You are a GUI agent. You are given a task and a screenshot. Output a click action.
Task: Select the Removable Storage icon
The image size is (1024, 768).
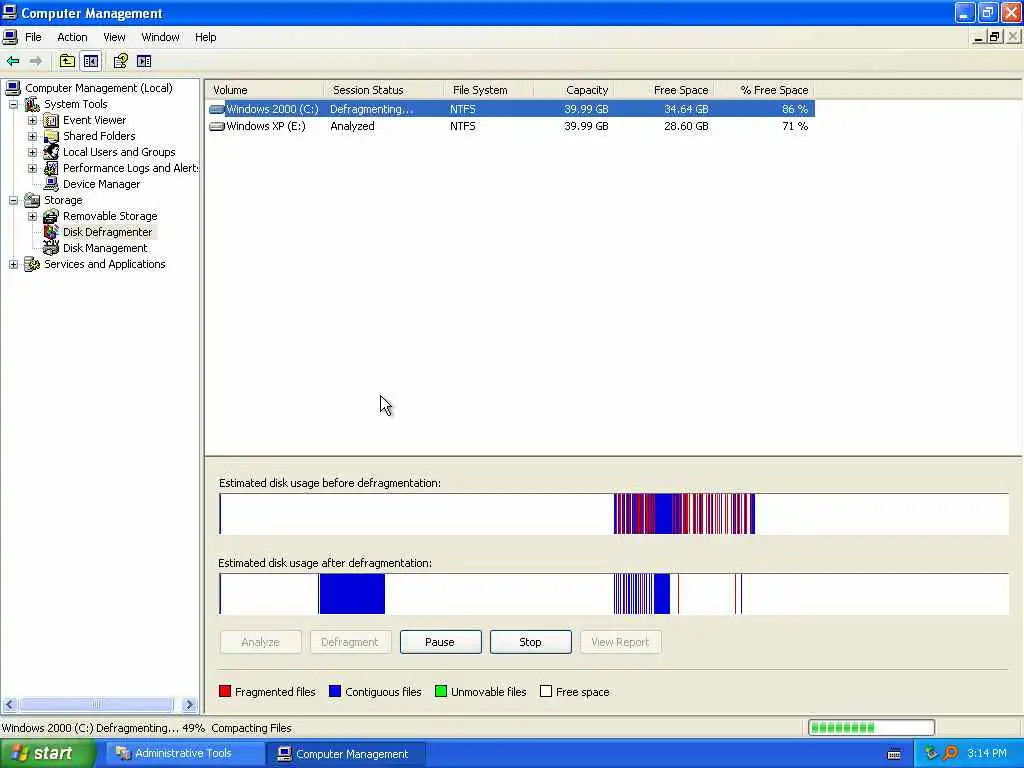pos(51,216)
